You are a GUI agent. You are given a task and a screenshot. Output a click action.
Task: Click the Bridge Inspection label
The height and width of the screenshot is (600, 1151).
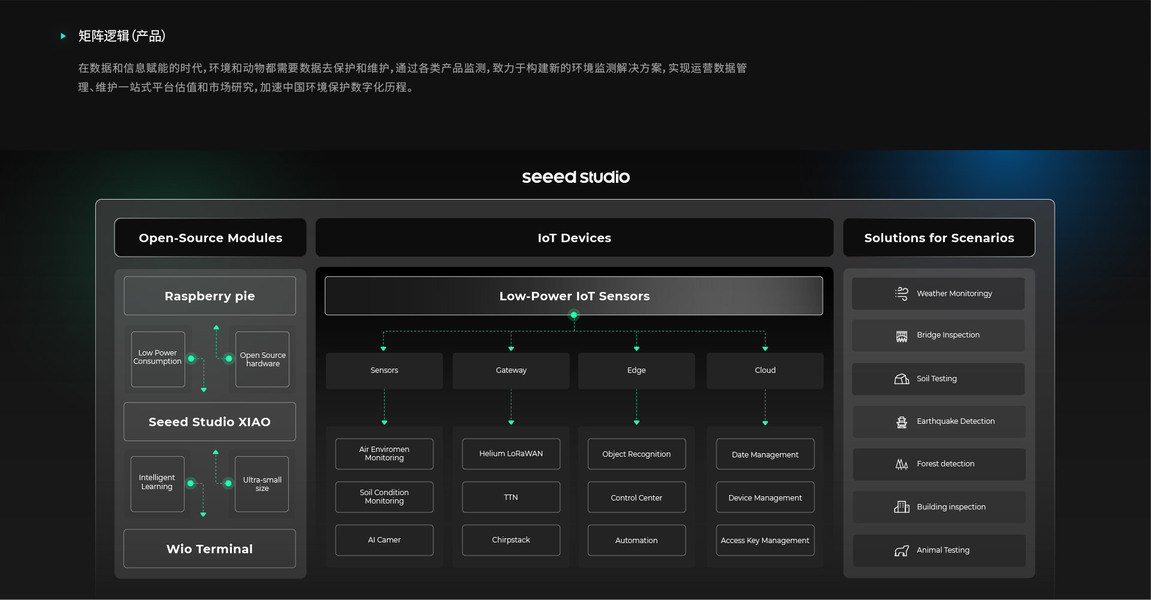(948, 335)
